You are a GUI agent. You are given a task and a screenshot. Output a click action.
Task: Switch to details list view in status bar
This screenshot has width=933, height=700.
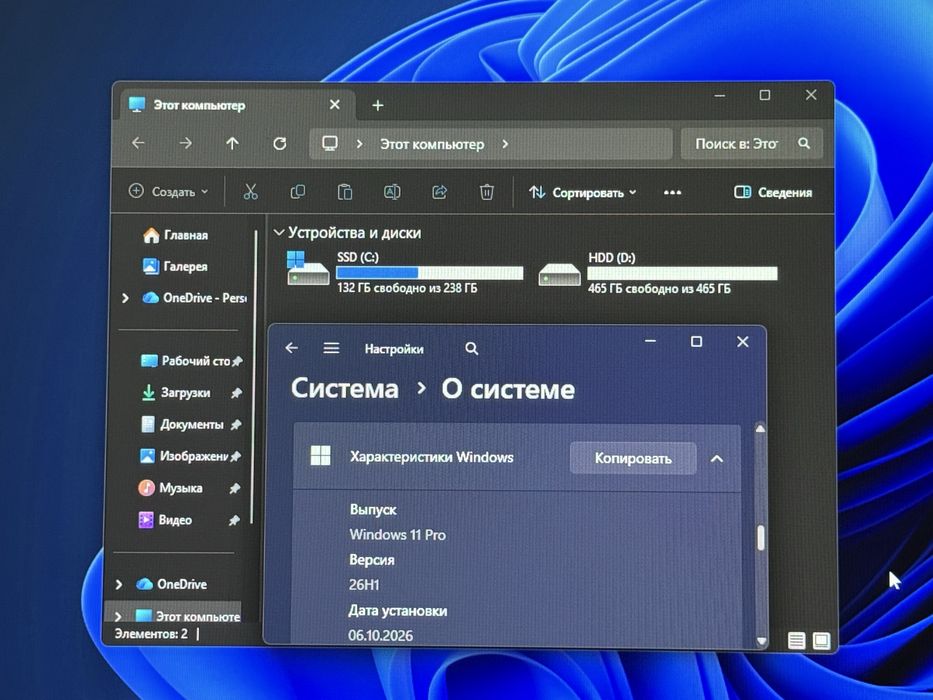click(796, 640)
